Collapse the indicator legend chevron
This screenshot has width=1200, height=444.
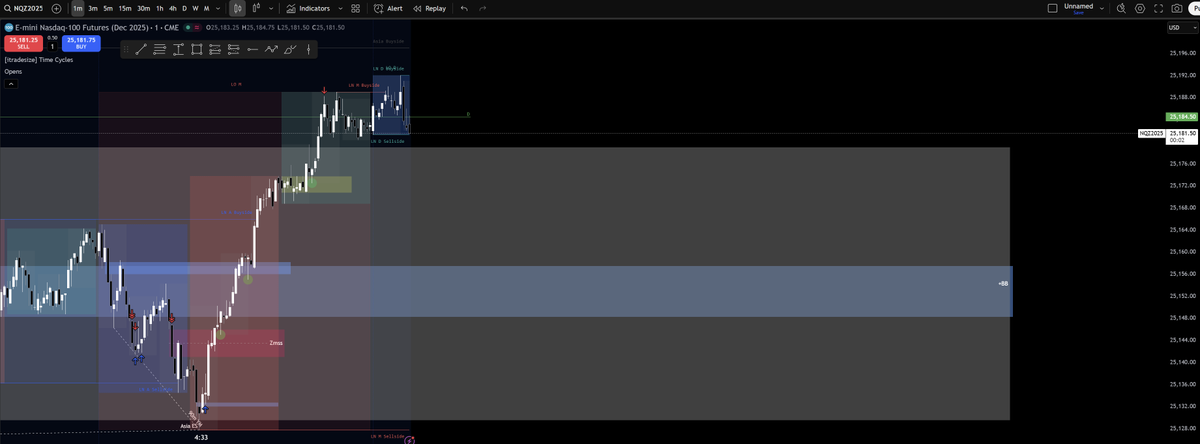tap(10, 84)
